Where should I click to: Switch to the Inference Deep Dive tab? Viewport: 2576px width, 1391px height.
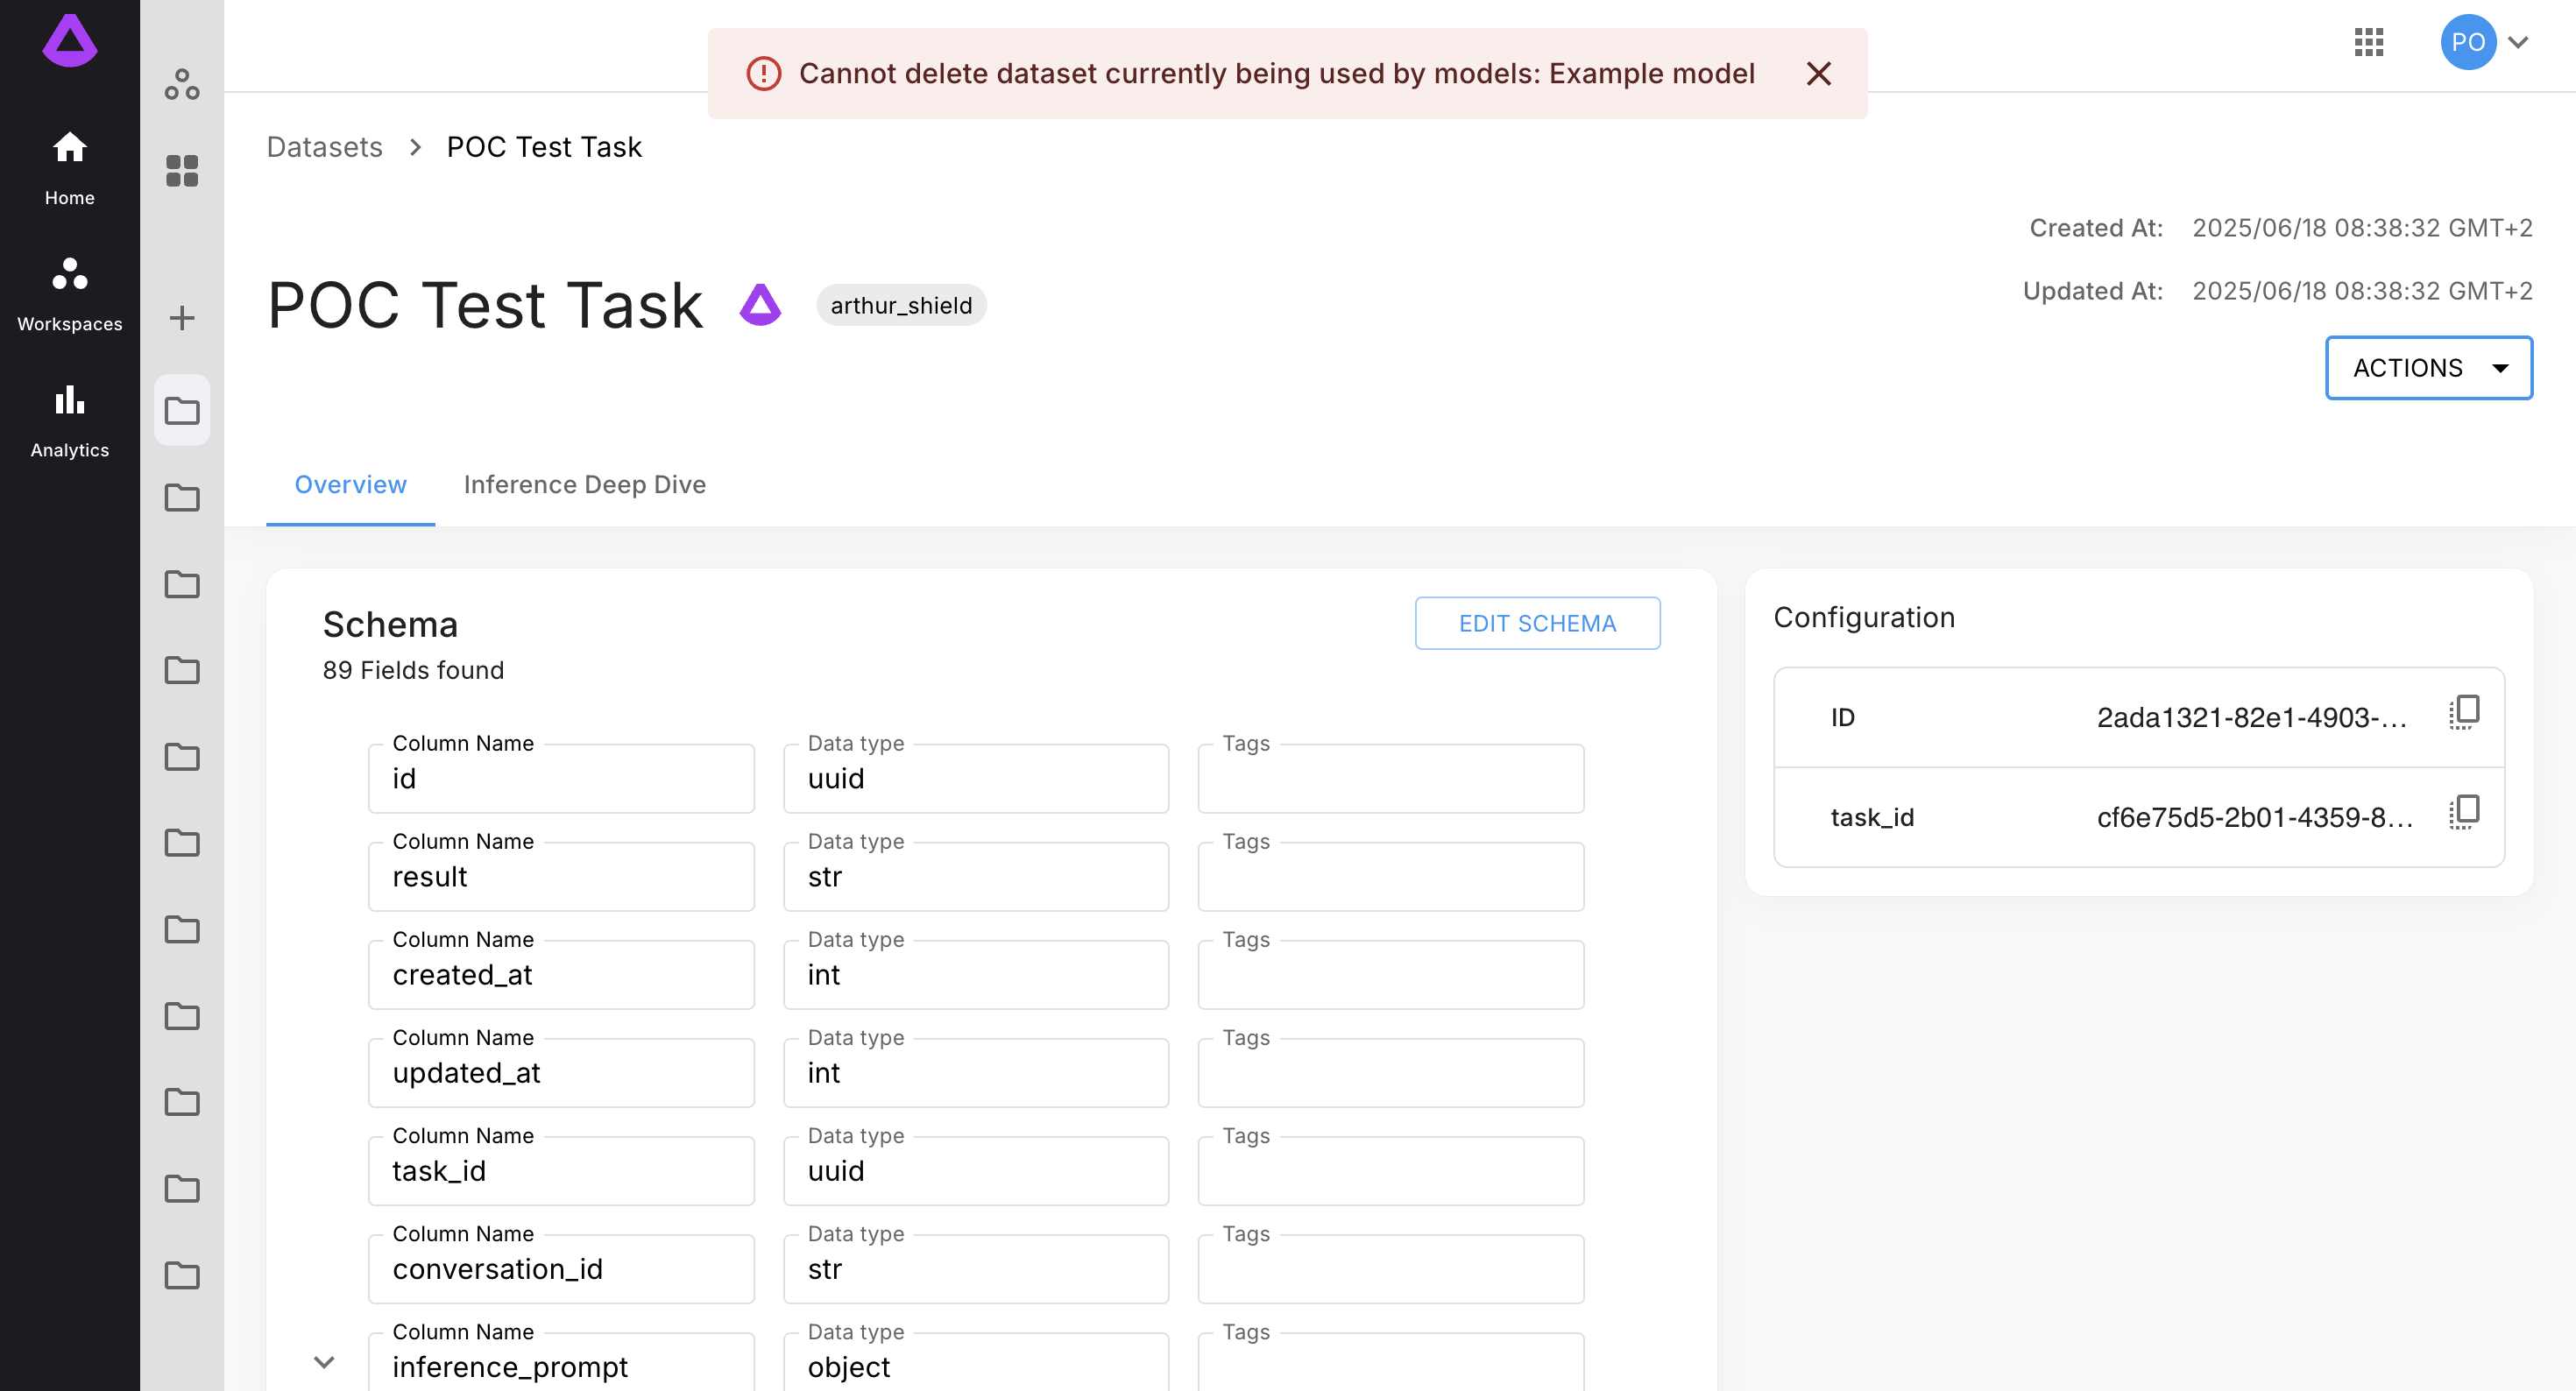[x=584, y=484]
